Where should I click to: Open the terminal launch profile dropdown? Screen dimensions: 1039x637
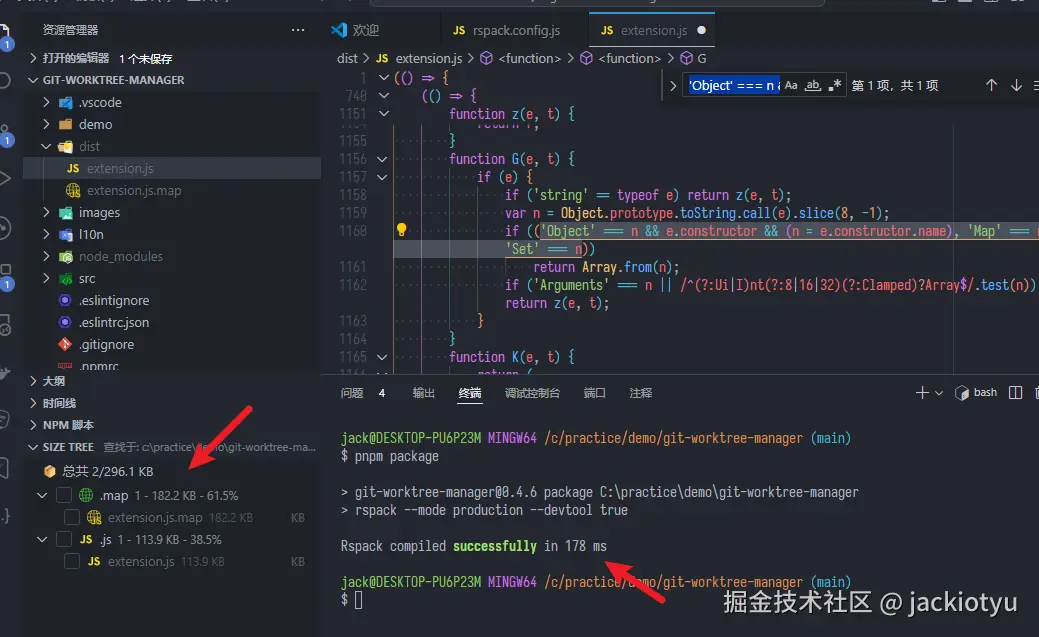(939, 393)
